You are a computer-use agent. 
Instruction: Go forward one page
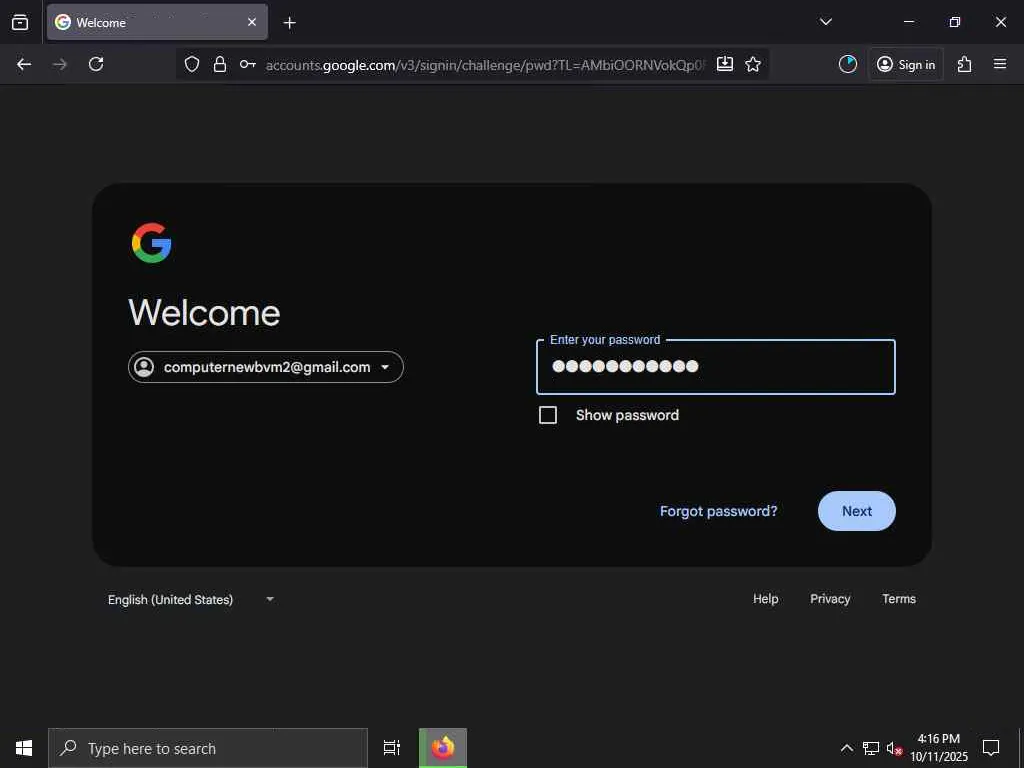click(x=60, y=64)
